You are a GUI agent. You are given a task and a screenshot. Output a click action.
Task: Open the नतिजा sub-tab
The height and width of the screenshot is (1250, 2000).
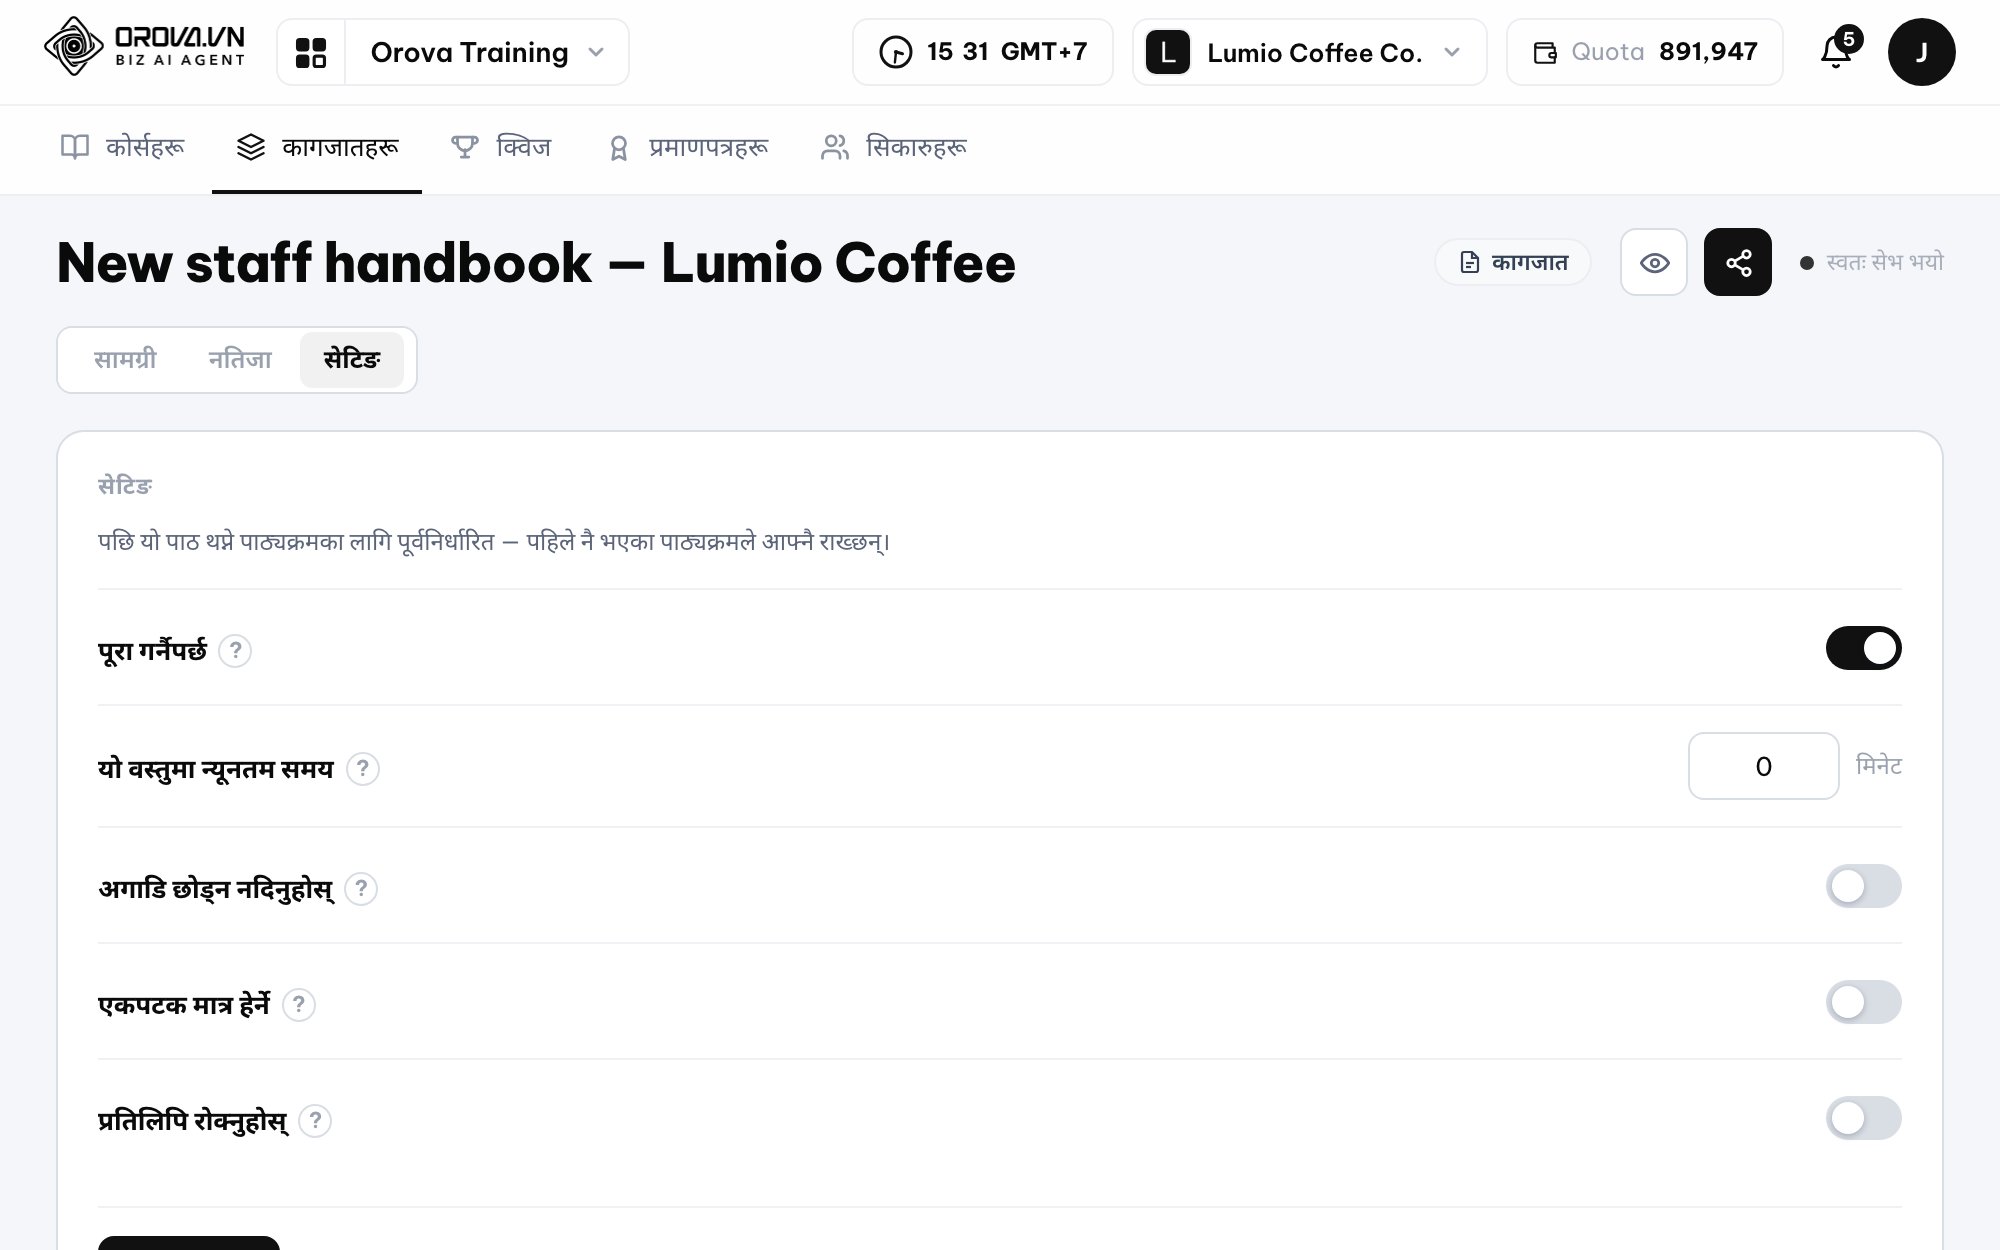point(240,360)
